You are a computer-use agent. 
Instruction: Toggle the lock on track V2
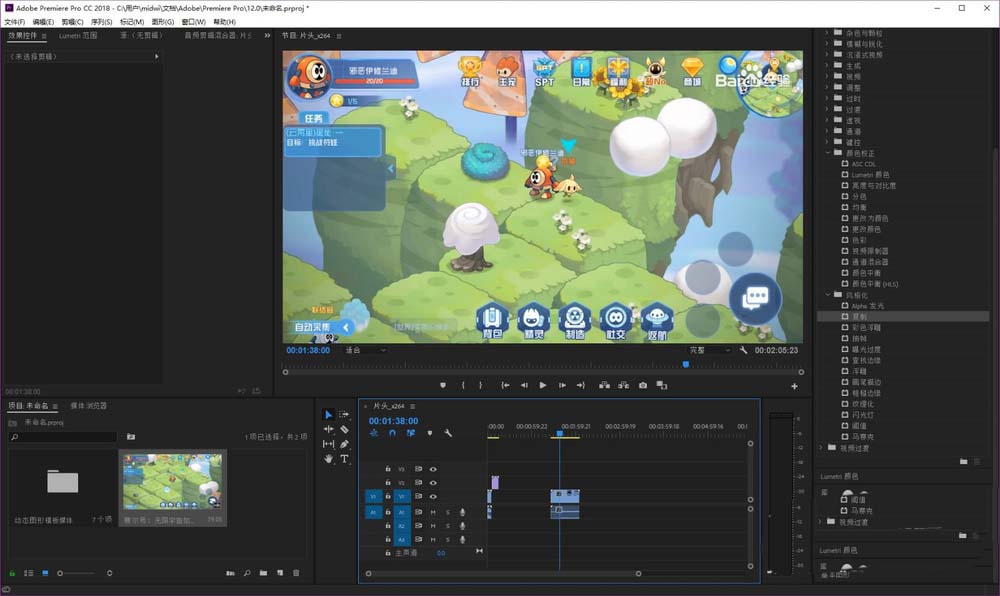[x=388, y=482]
